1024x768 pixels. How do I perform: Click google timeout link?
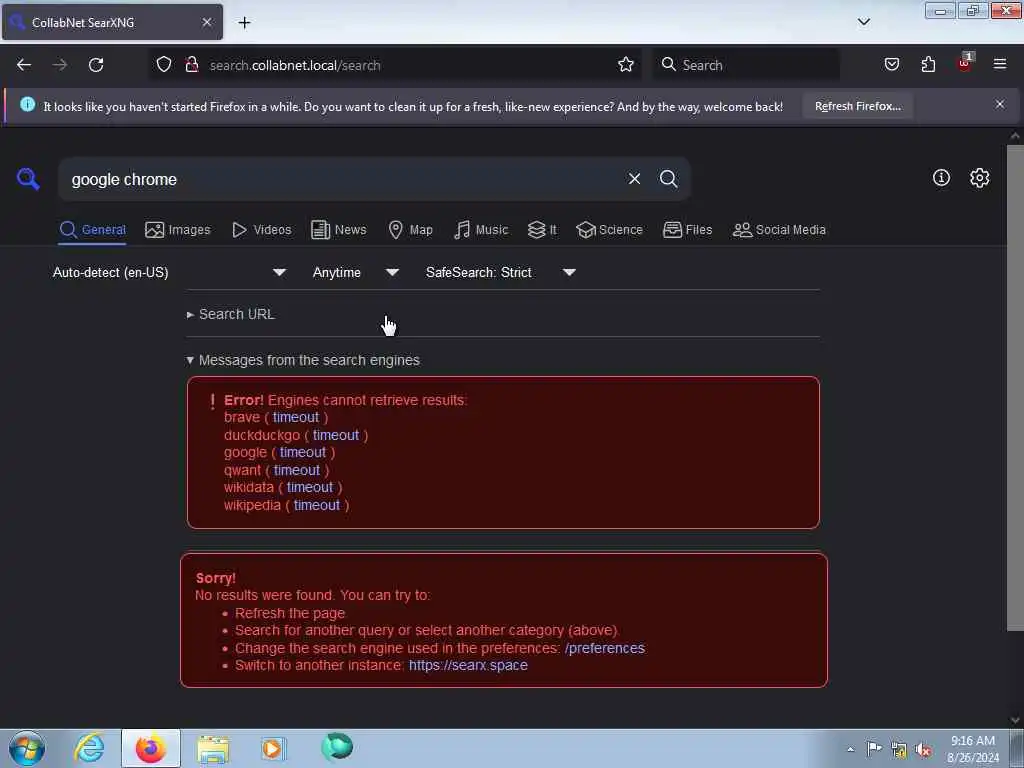point(302,453)
